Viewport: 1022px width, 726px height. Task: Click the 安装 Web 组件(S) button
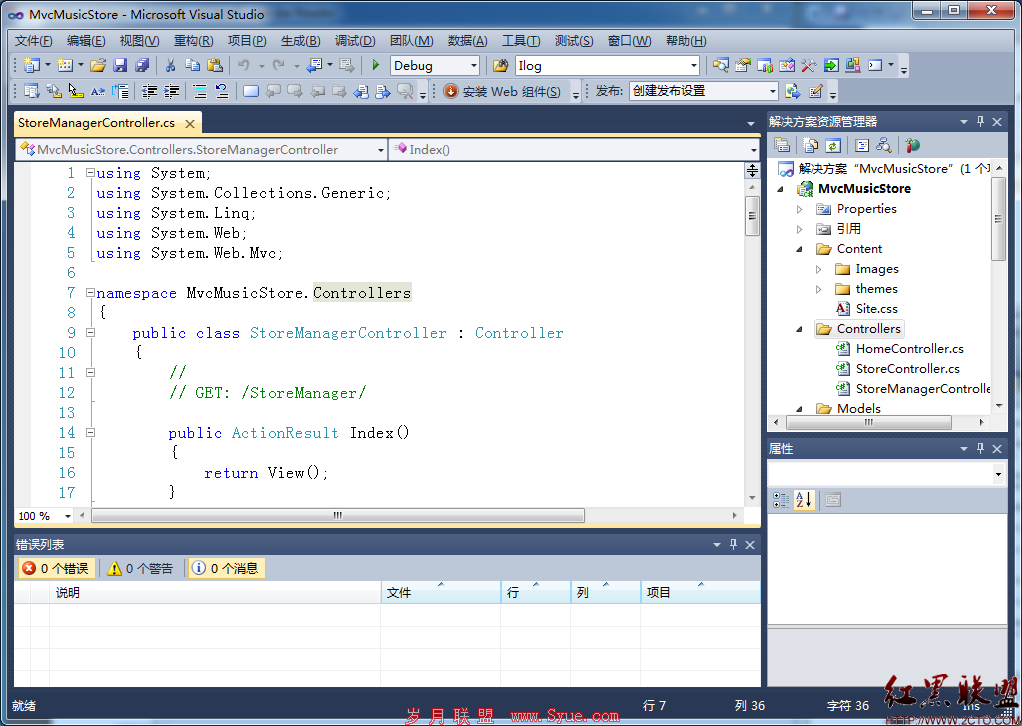tap(504, 91)
